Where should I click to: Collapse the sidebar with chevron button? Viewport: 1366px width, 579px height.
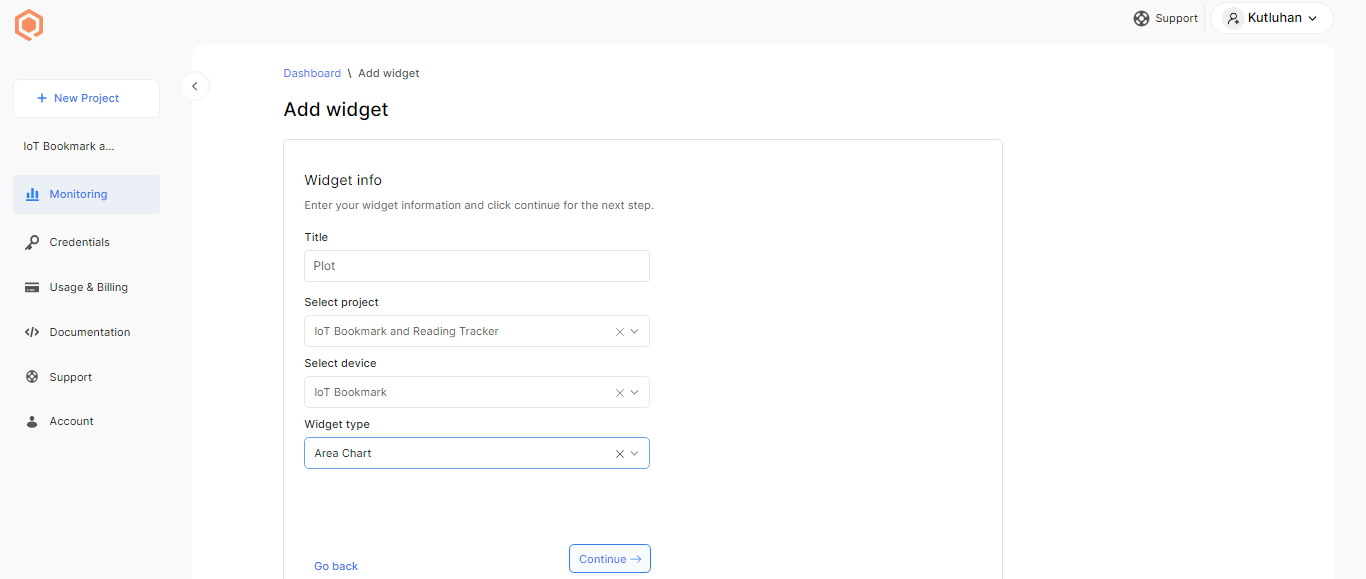(x=195, y=86)
